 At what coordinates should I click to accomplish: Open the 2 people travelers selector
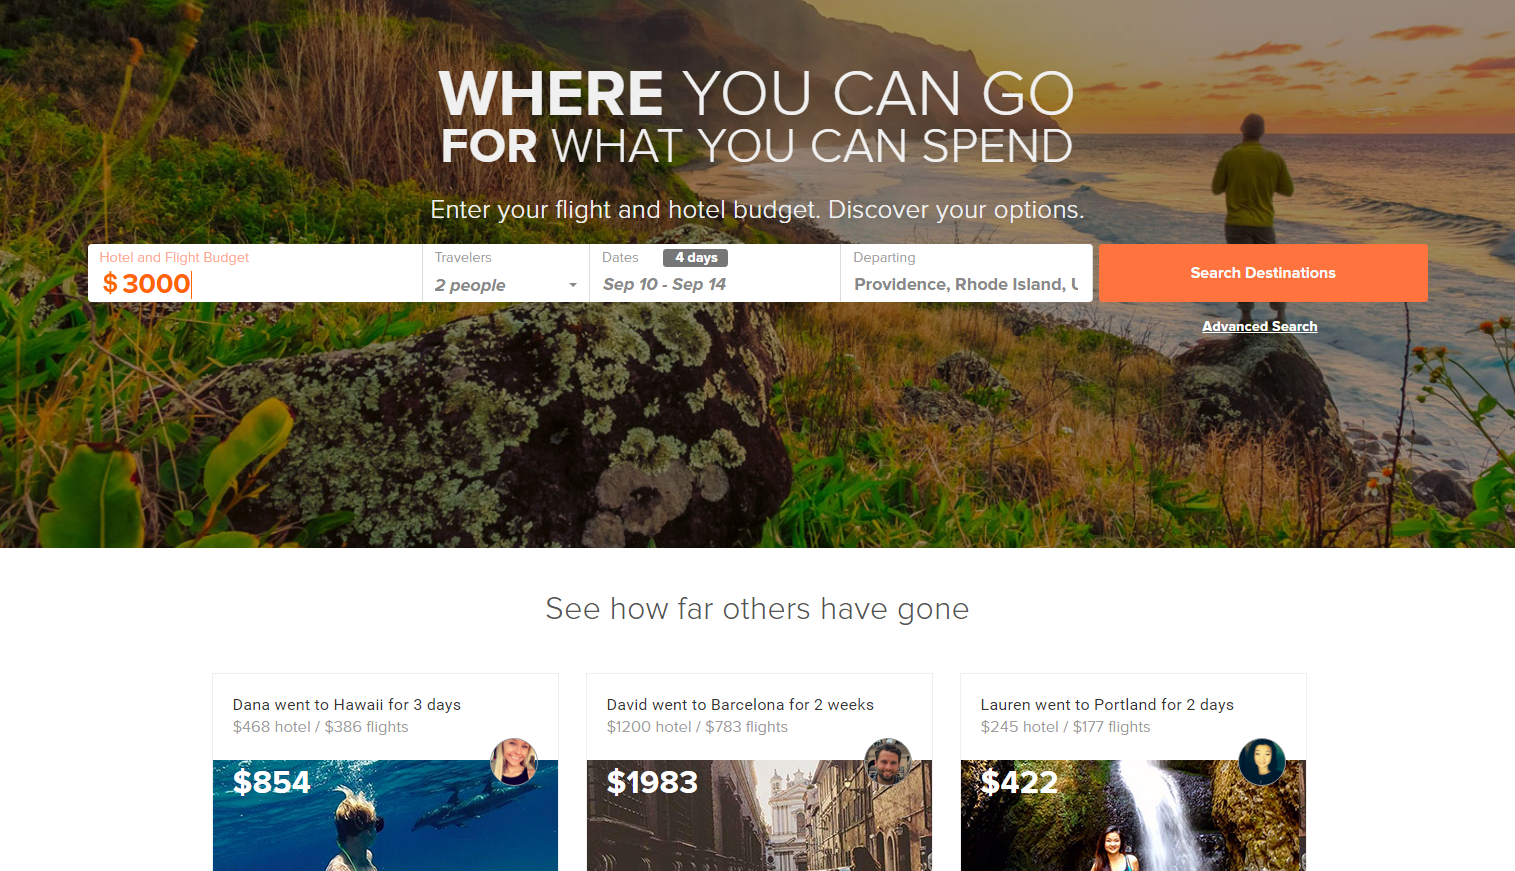506,285
